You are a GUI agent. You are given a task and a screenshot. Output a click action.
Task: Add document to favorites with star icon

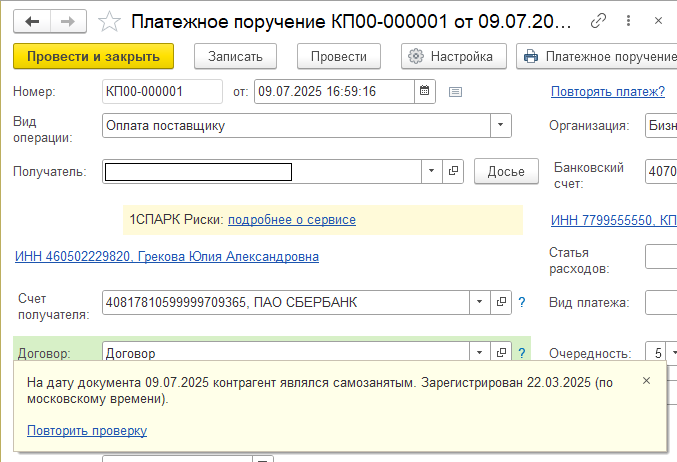[109, 22]
